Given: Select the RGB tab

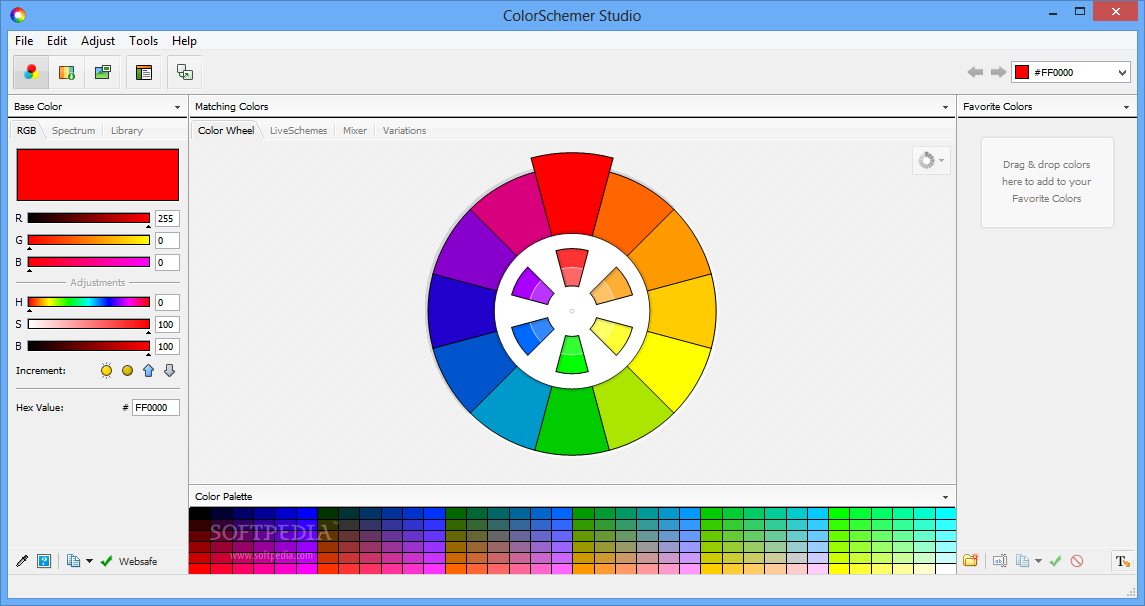Looking at the screenshot, I should tap(26, 131).
